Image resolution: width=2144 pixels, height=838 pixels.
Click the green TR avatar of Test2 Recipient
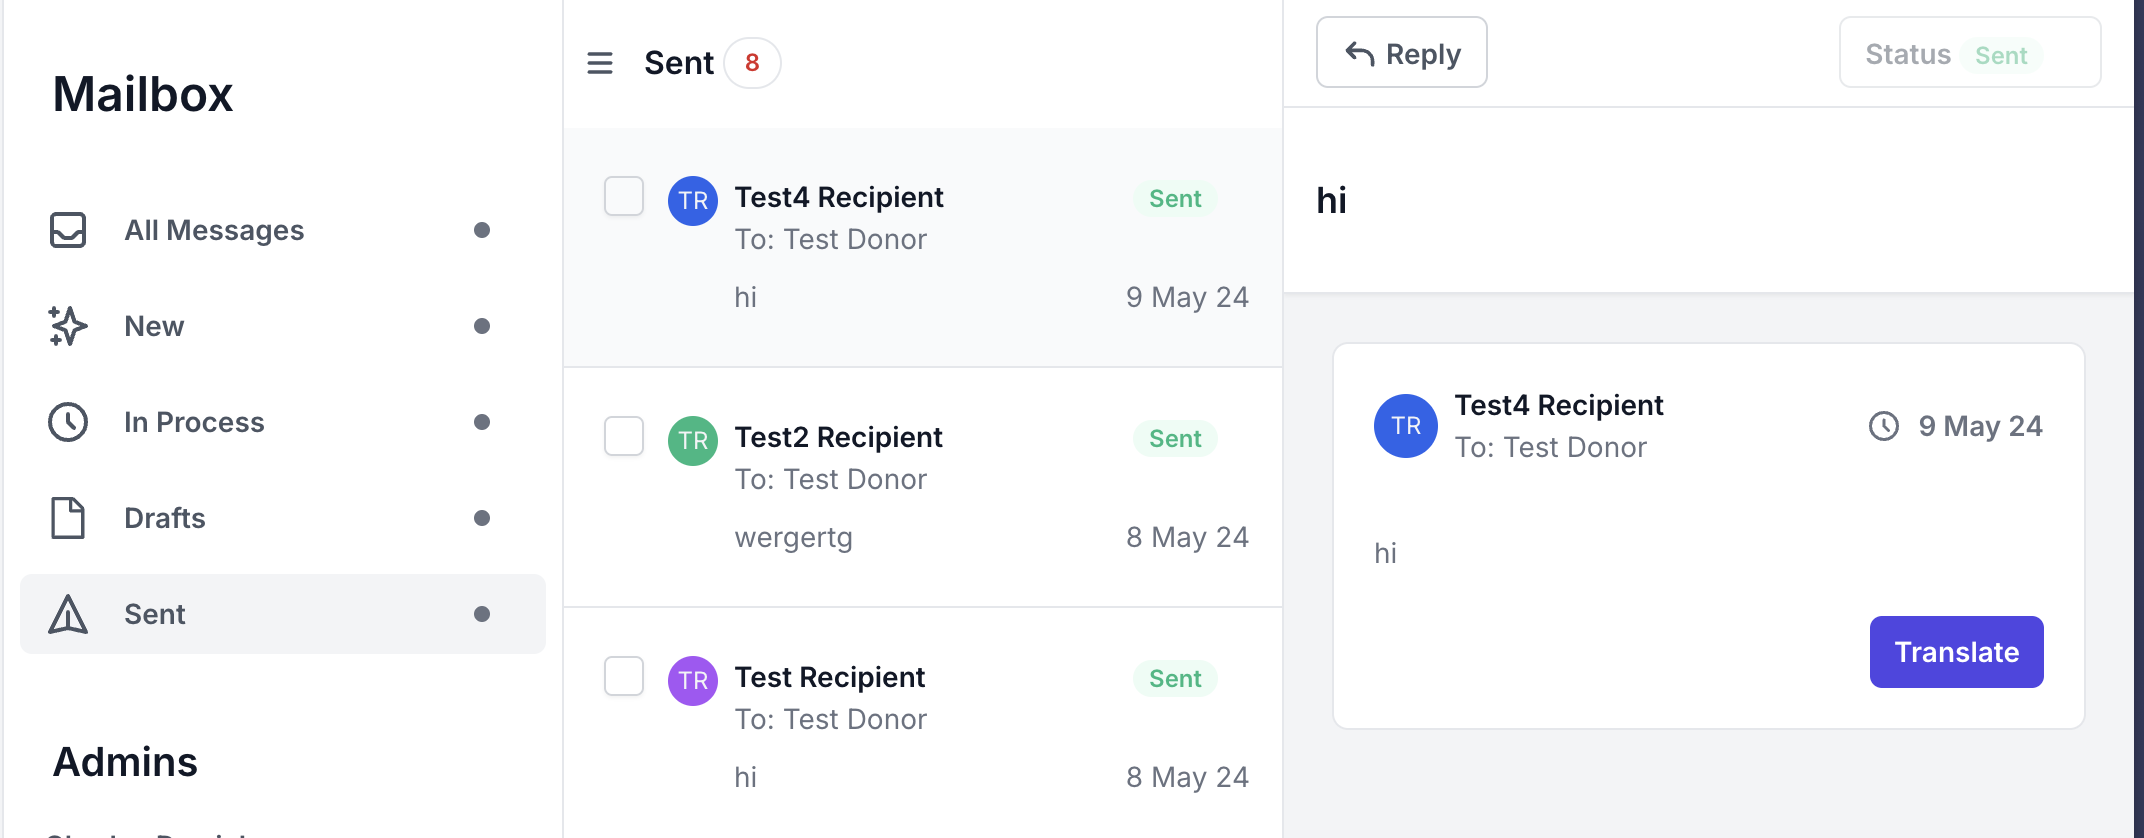(x=693, y=441)
